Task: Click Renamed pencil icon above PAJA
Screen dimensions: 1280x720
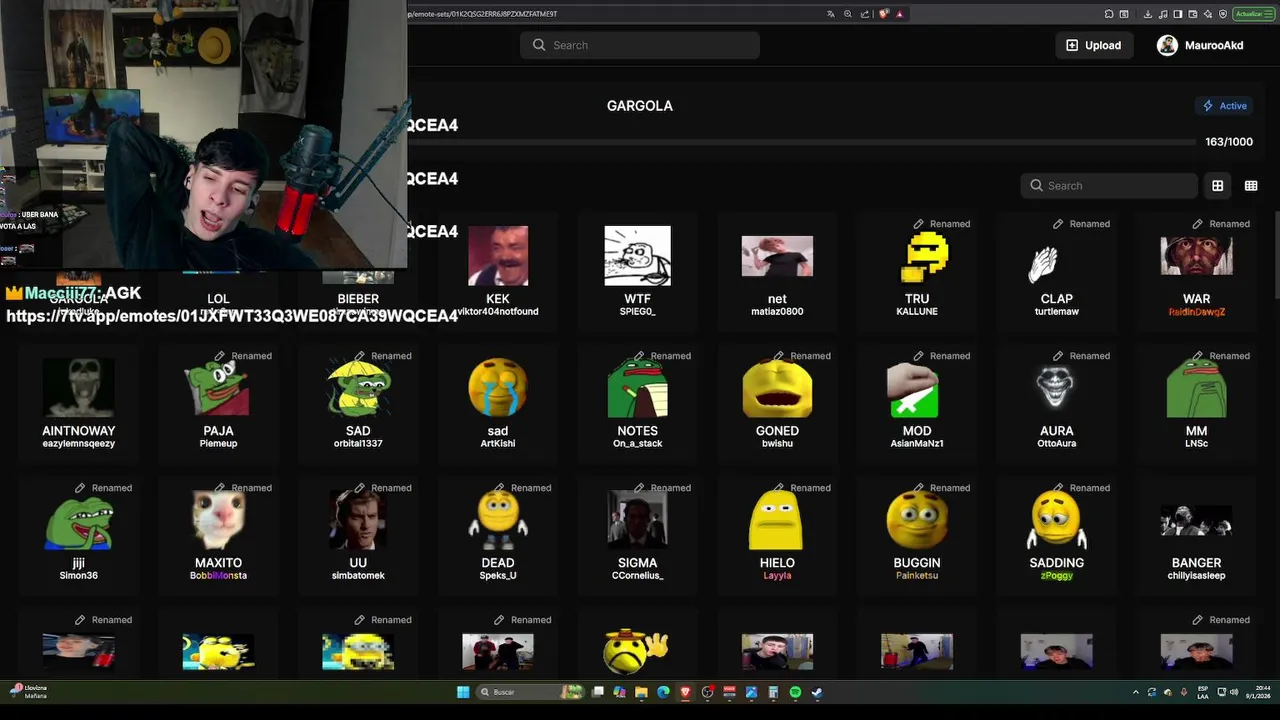Action: pyautogui.click(x=220, y=356)
